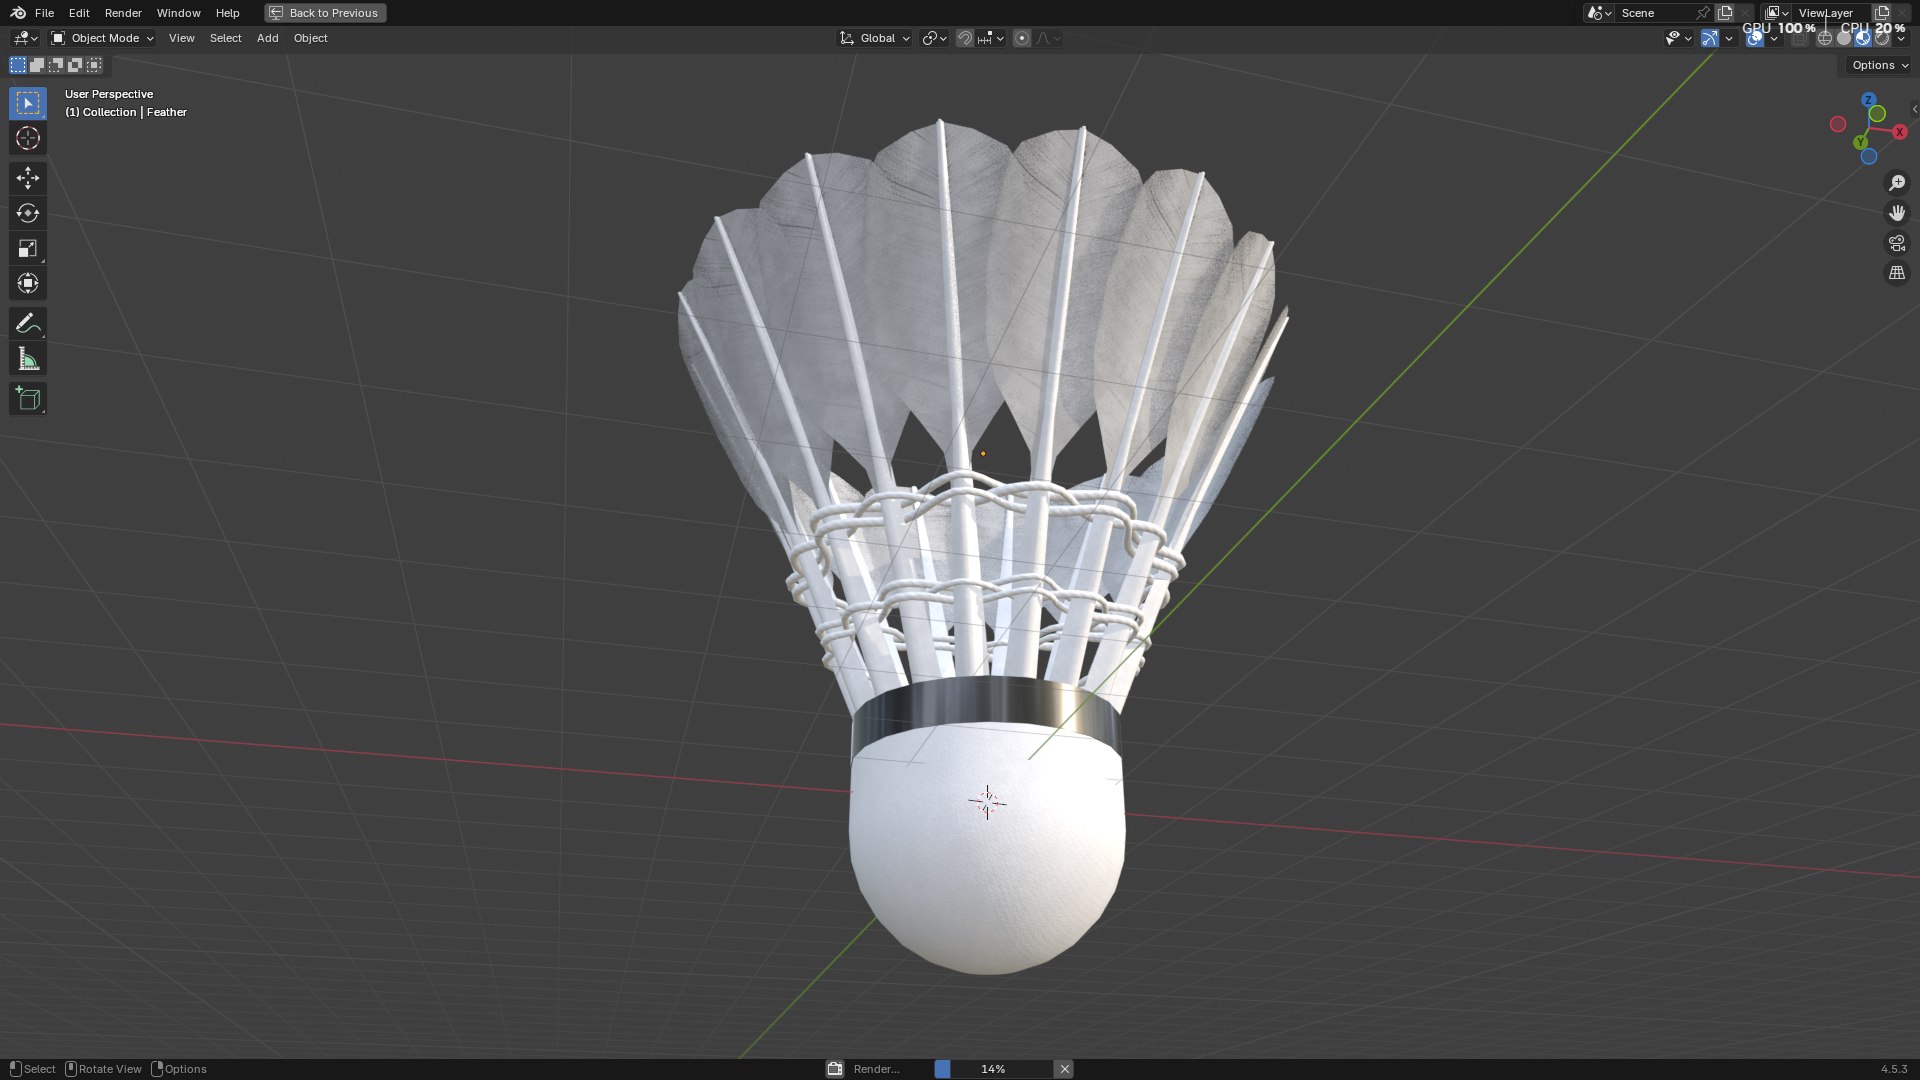Image resolution: width=1920 pixels, height=1080 pixels.
Task: Create new scene with copy icon
Action: 1725,13
